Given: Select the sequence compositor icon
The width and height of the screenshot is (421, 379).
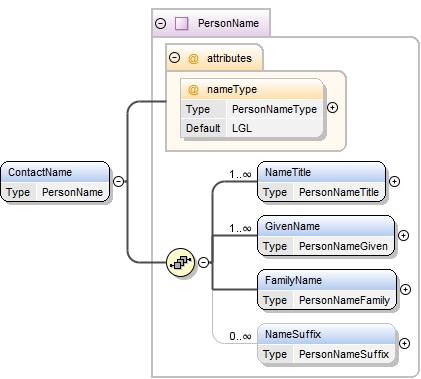Looking at the screenshot, I should pyautogui.click(x=180, y=263).
